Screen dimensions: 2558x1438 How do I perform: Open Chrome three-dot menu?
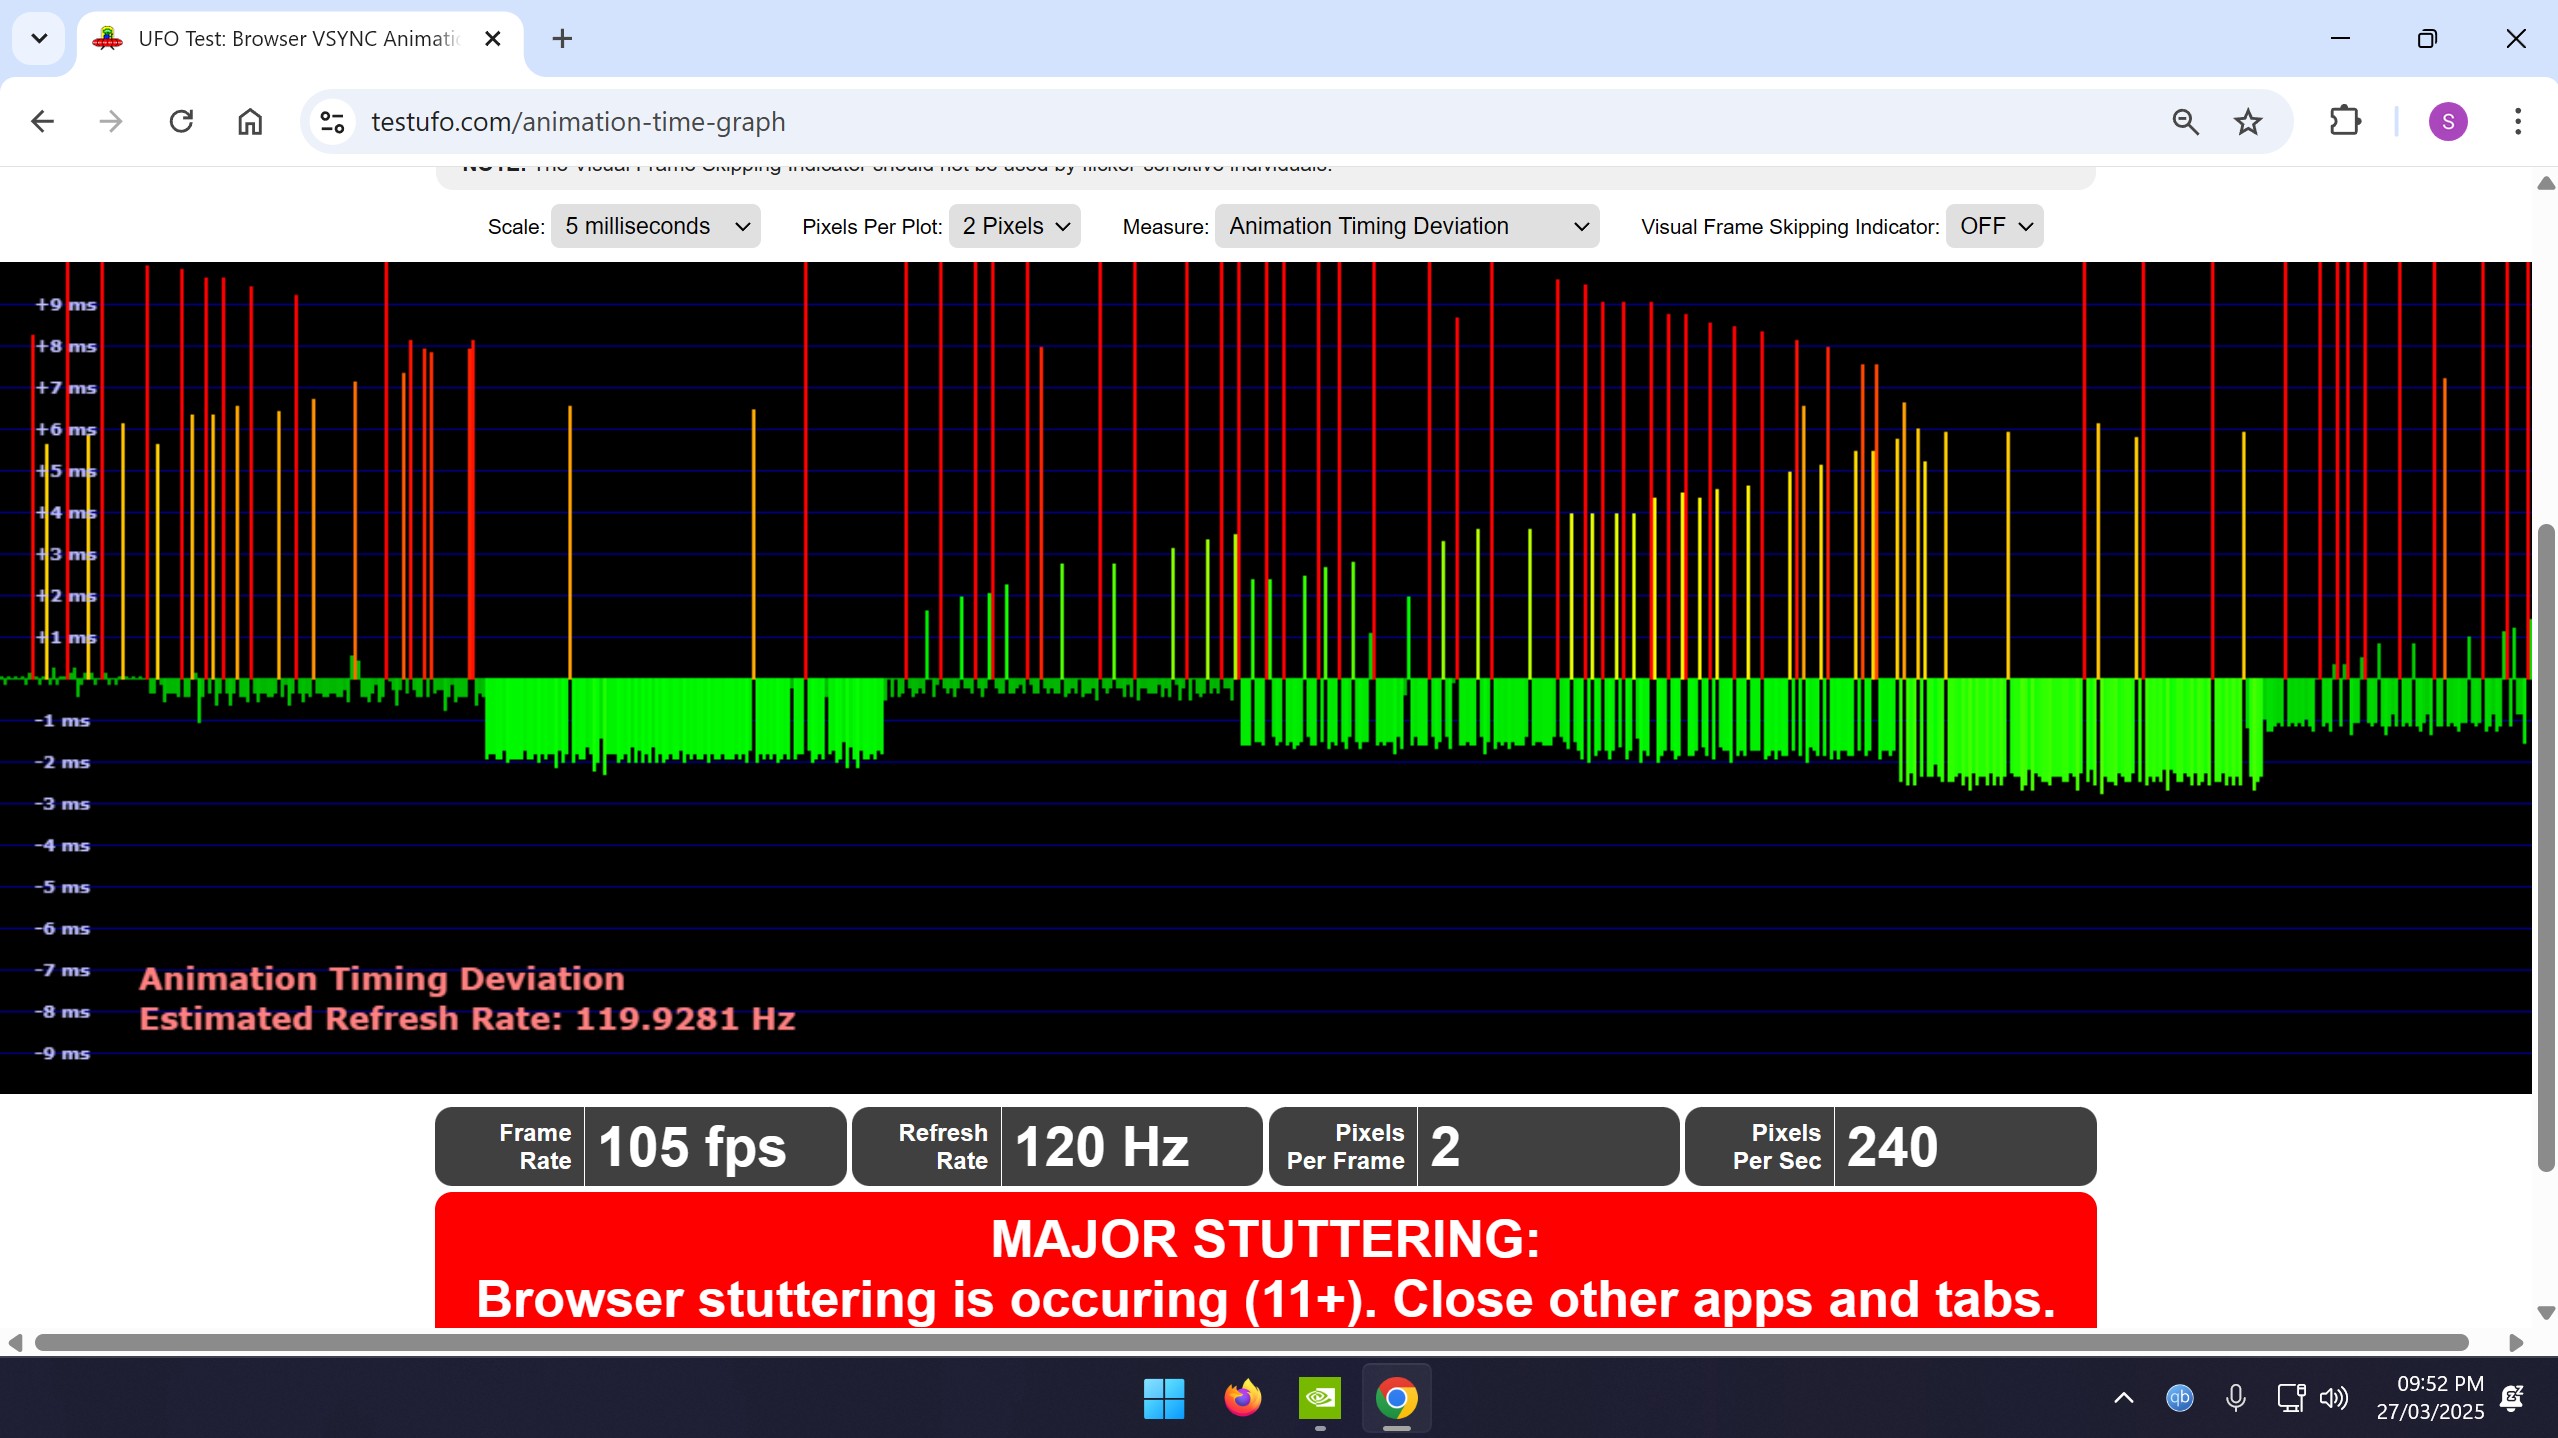(2518, 122)
